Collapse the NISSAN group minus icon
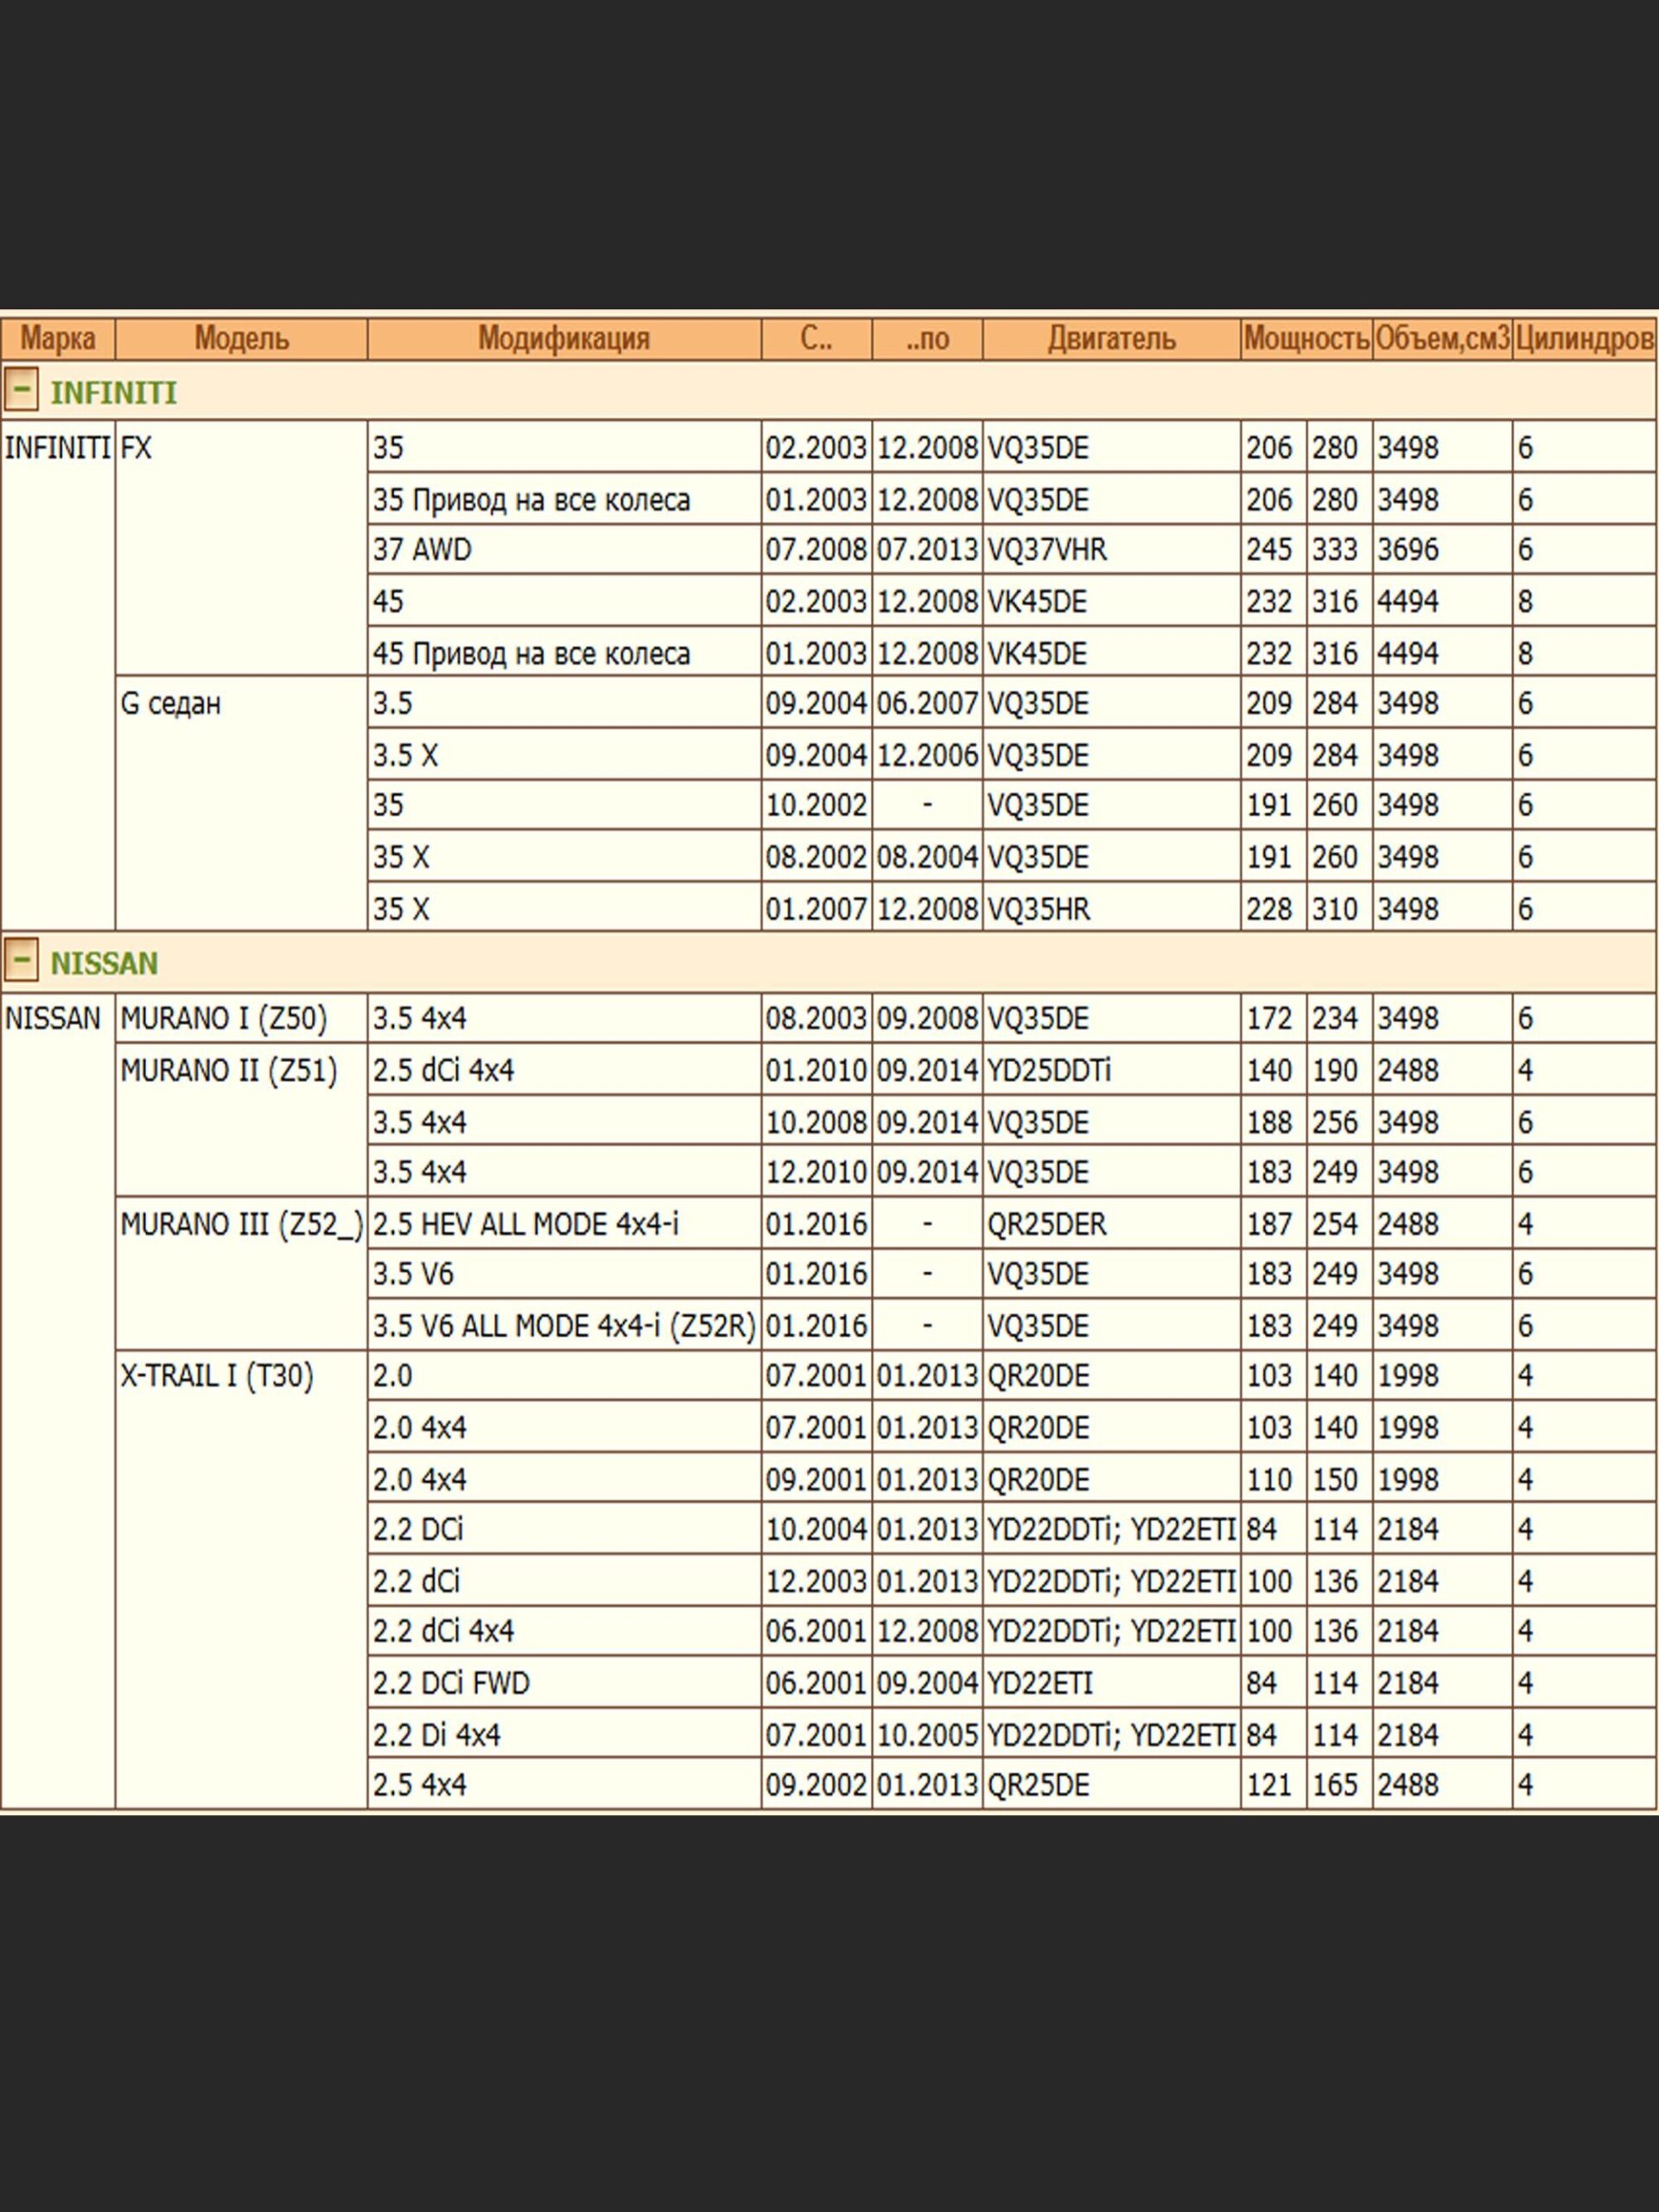The width and height of the screenshot is (1659, 2212). click(21, 958)
